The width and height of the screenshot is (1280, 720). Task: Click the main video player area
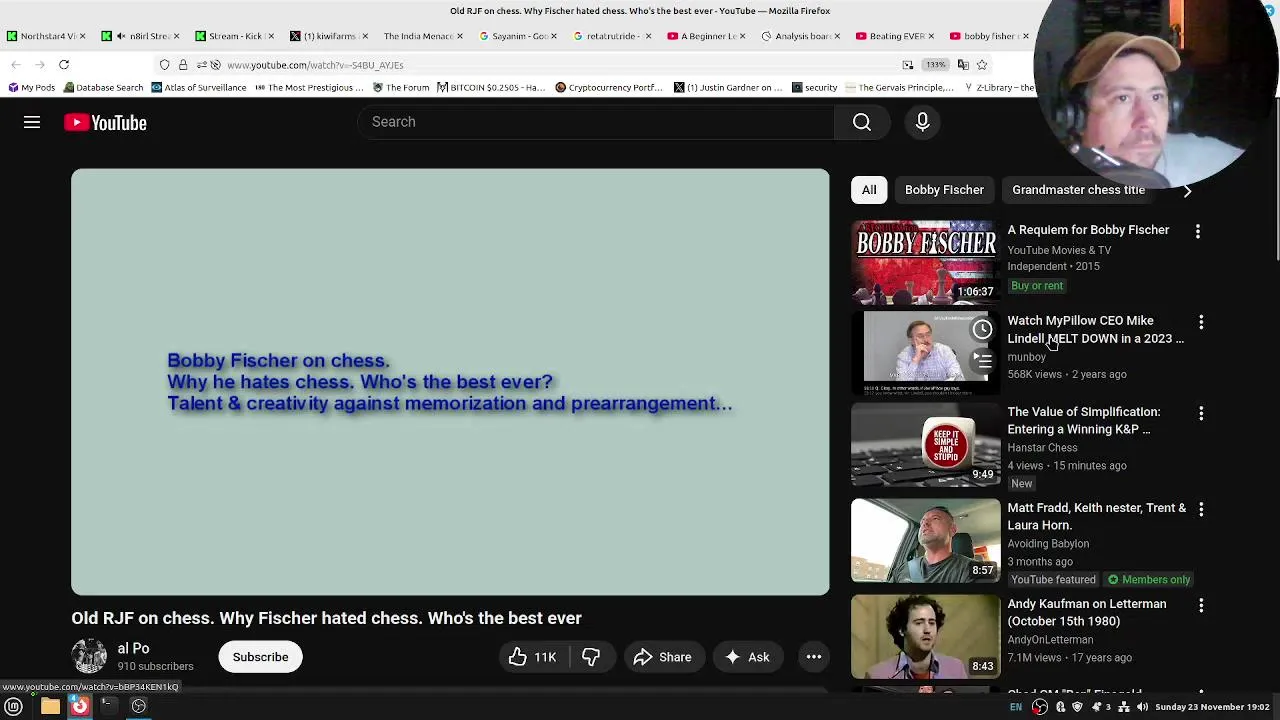(x=450, y=382)
